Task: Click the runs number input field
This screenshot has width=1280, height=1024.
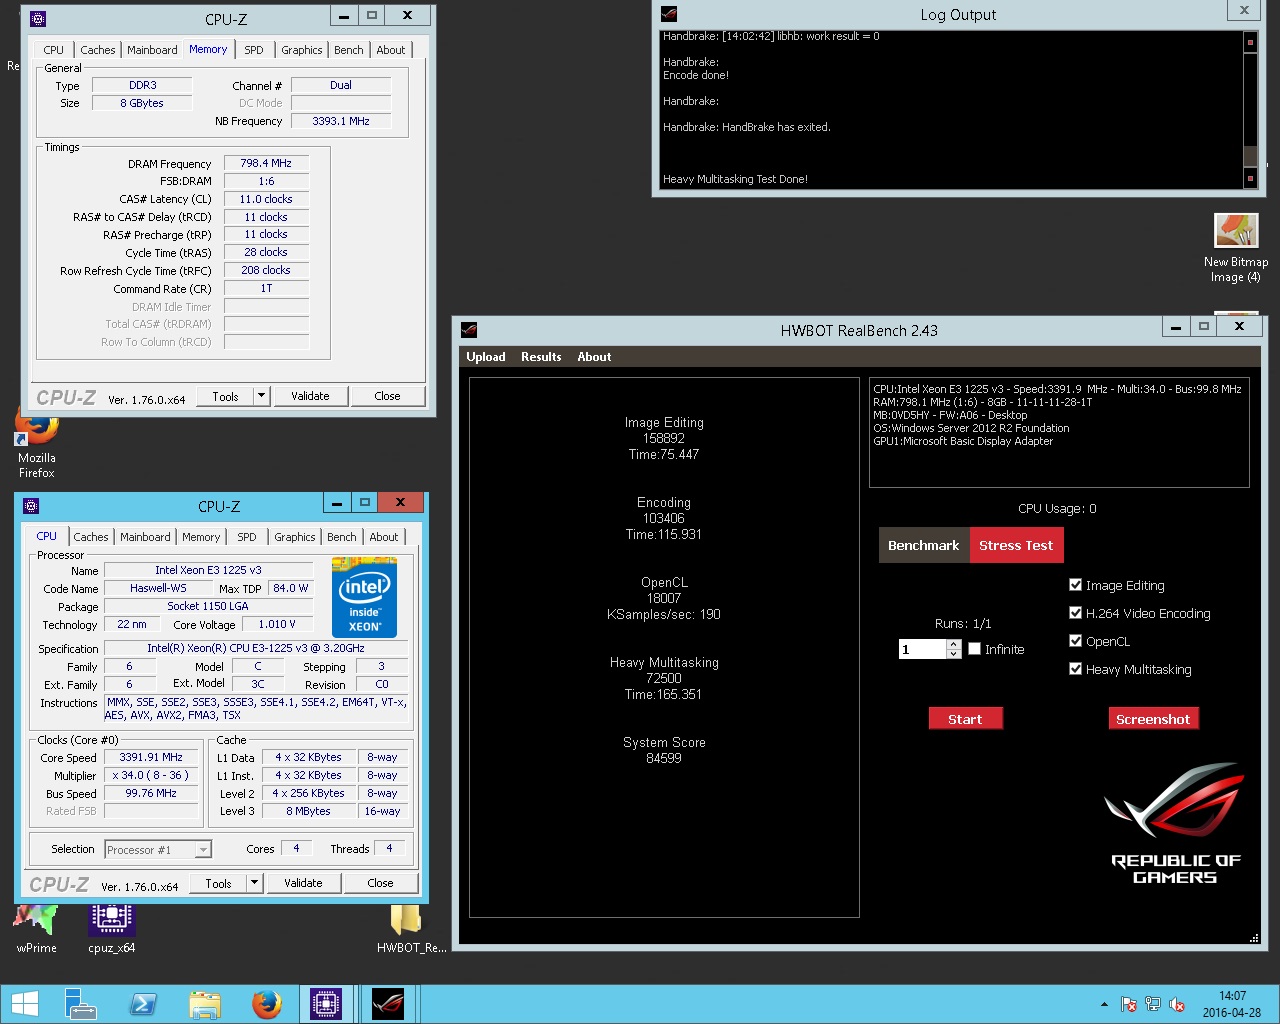Action: (x=922, y=649)
